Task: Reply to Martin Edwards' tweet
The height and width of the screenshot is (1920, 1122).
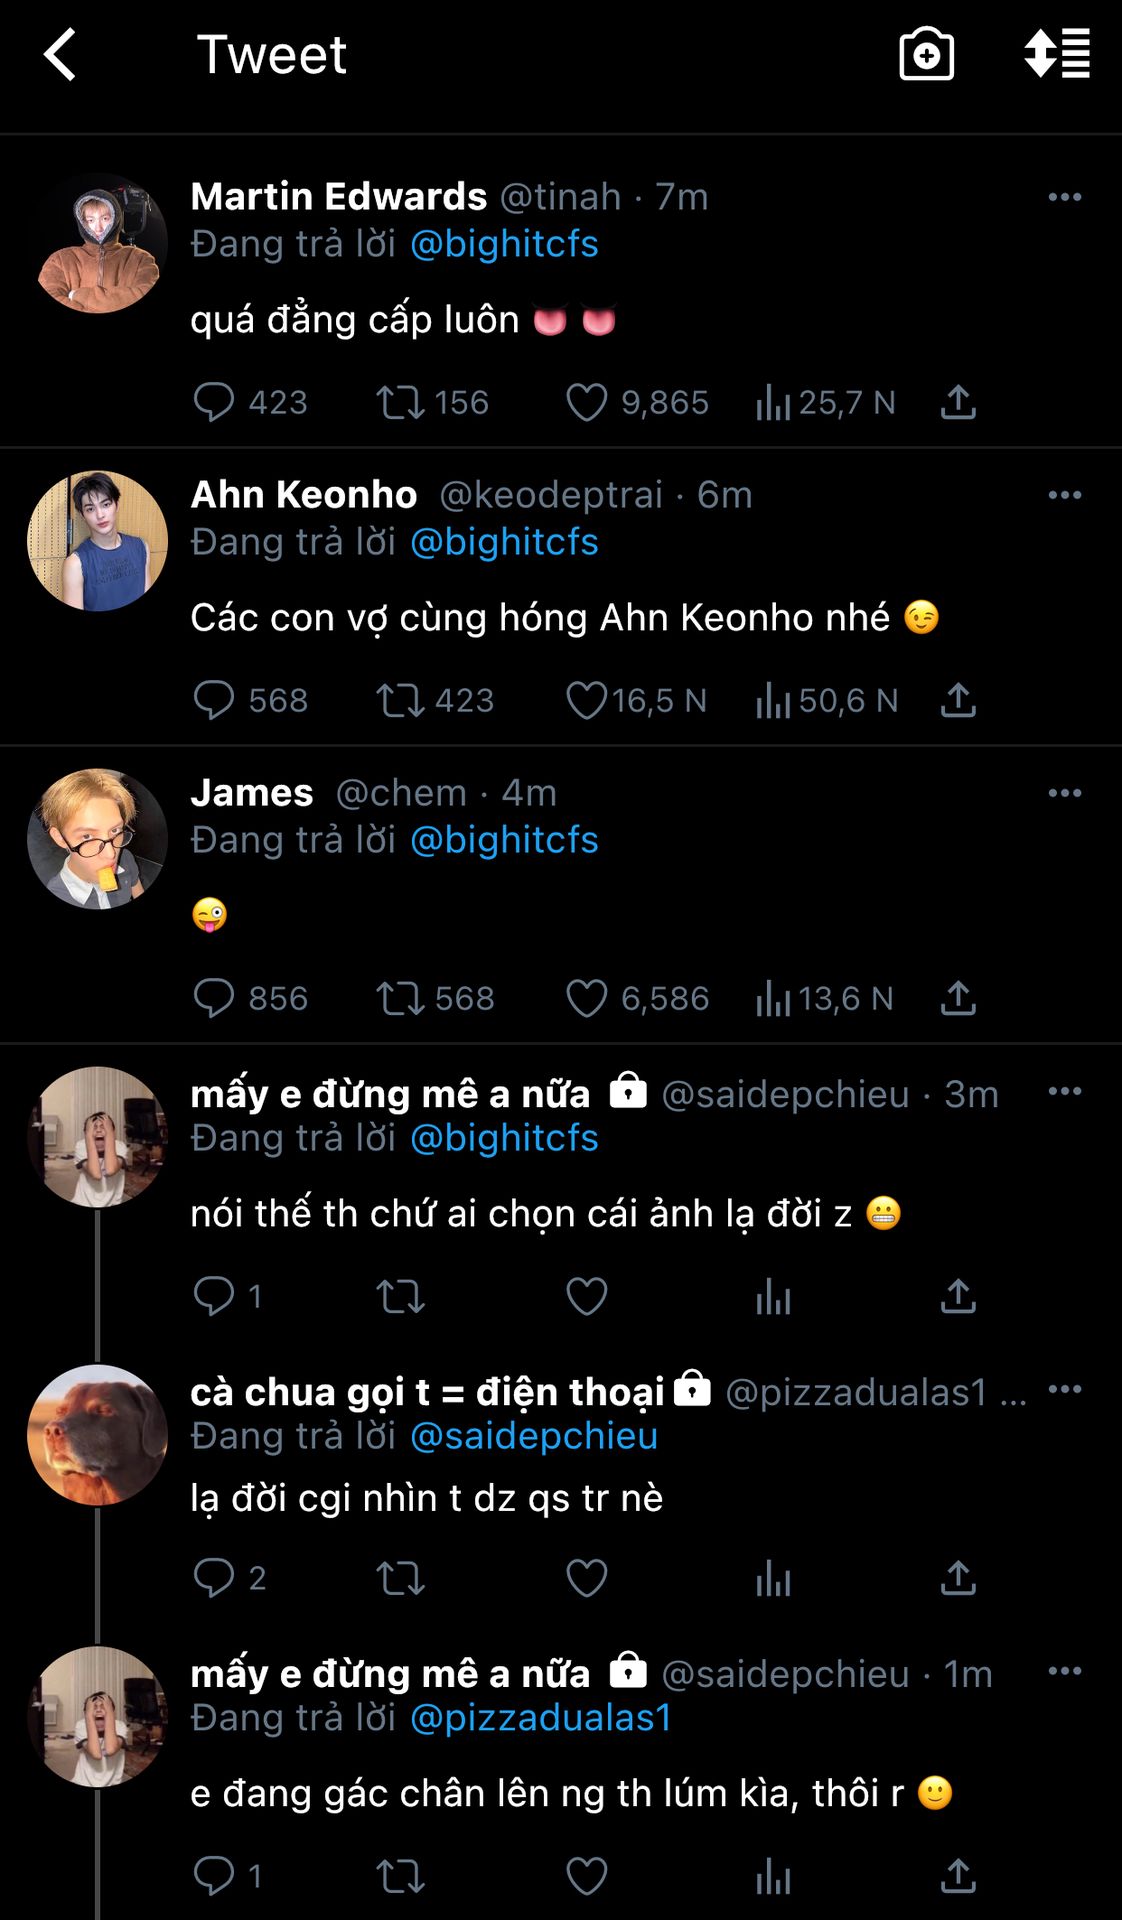Action: click(x=213, y=402)
